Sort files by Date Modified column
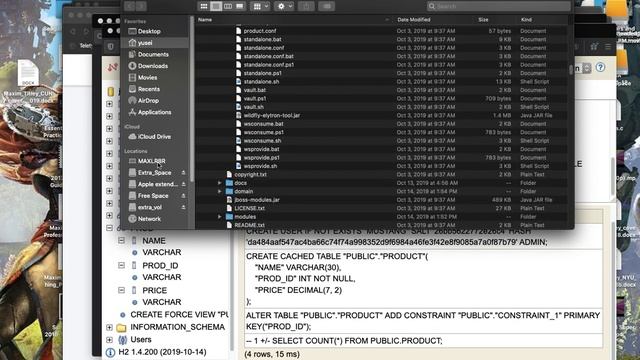Viewport: 640px width, 360px height. click(x=414, y=20)
